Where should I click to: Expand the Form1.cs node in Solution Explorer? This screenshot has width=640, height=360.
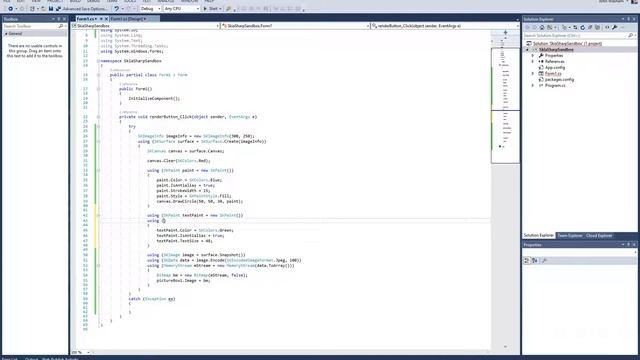(533, 73)
